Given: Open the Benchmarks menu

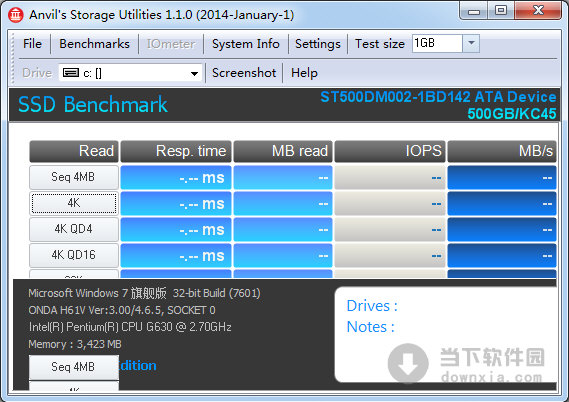Looking at the screenshot, I should pos(94,44).
